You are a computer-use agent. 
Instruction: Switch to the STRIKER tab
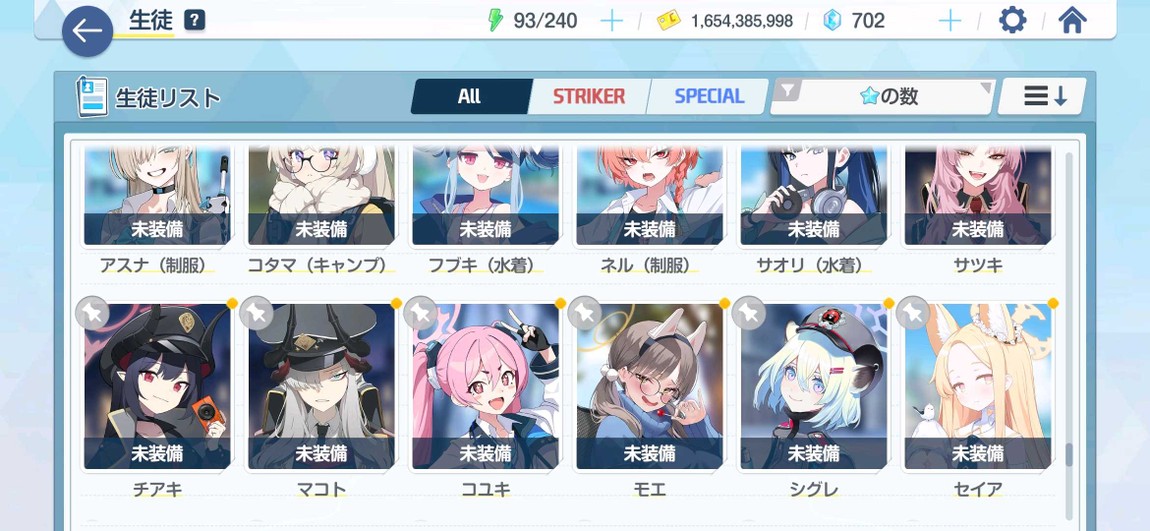click(589, 97)
